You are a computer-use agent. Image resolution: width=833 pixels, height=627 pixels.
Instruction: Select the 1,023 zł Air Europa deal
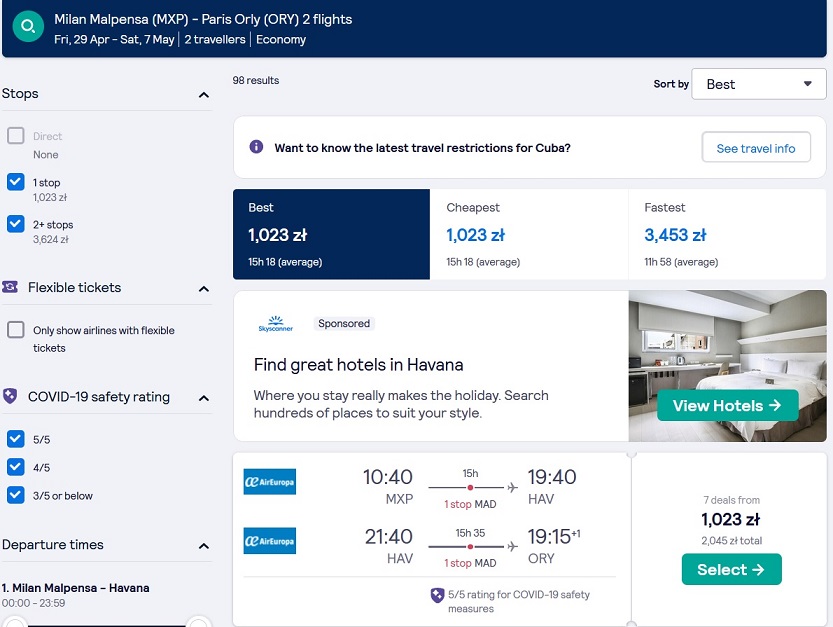[x=731, y=570]
